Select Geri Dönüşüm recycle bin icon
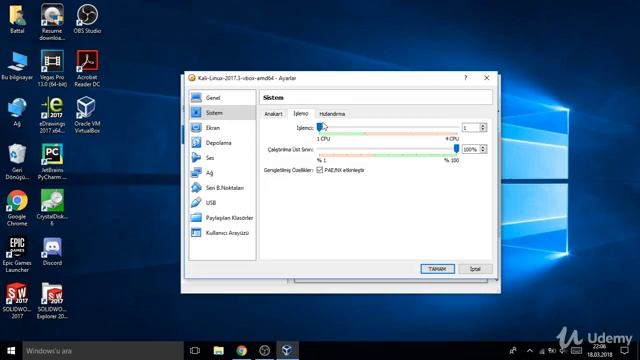Screen dimensions: 640x360 pyautogui.click(x=17, y=161)
